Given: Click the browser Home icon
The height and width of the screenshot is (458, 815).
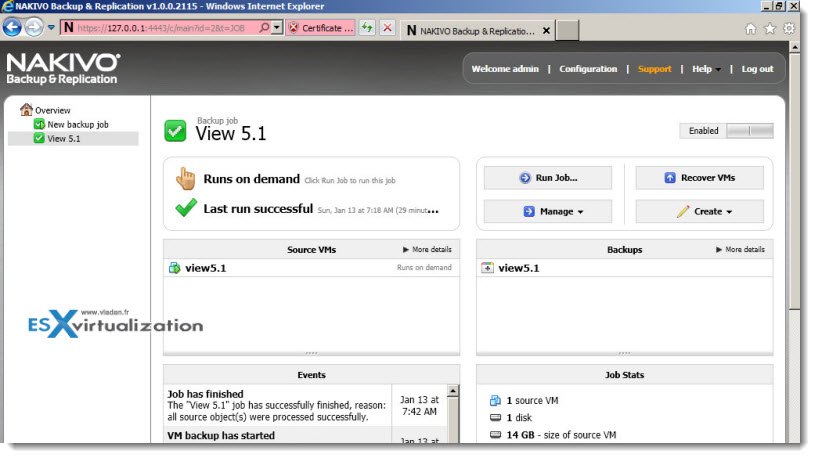Looking at the screenshot, I should tap(751, 29).
